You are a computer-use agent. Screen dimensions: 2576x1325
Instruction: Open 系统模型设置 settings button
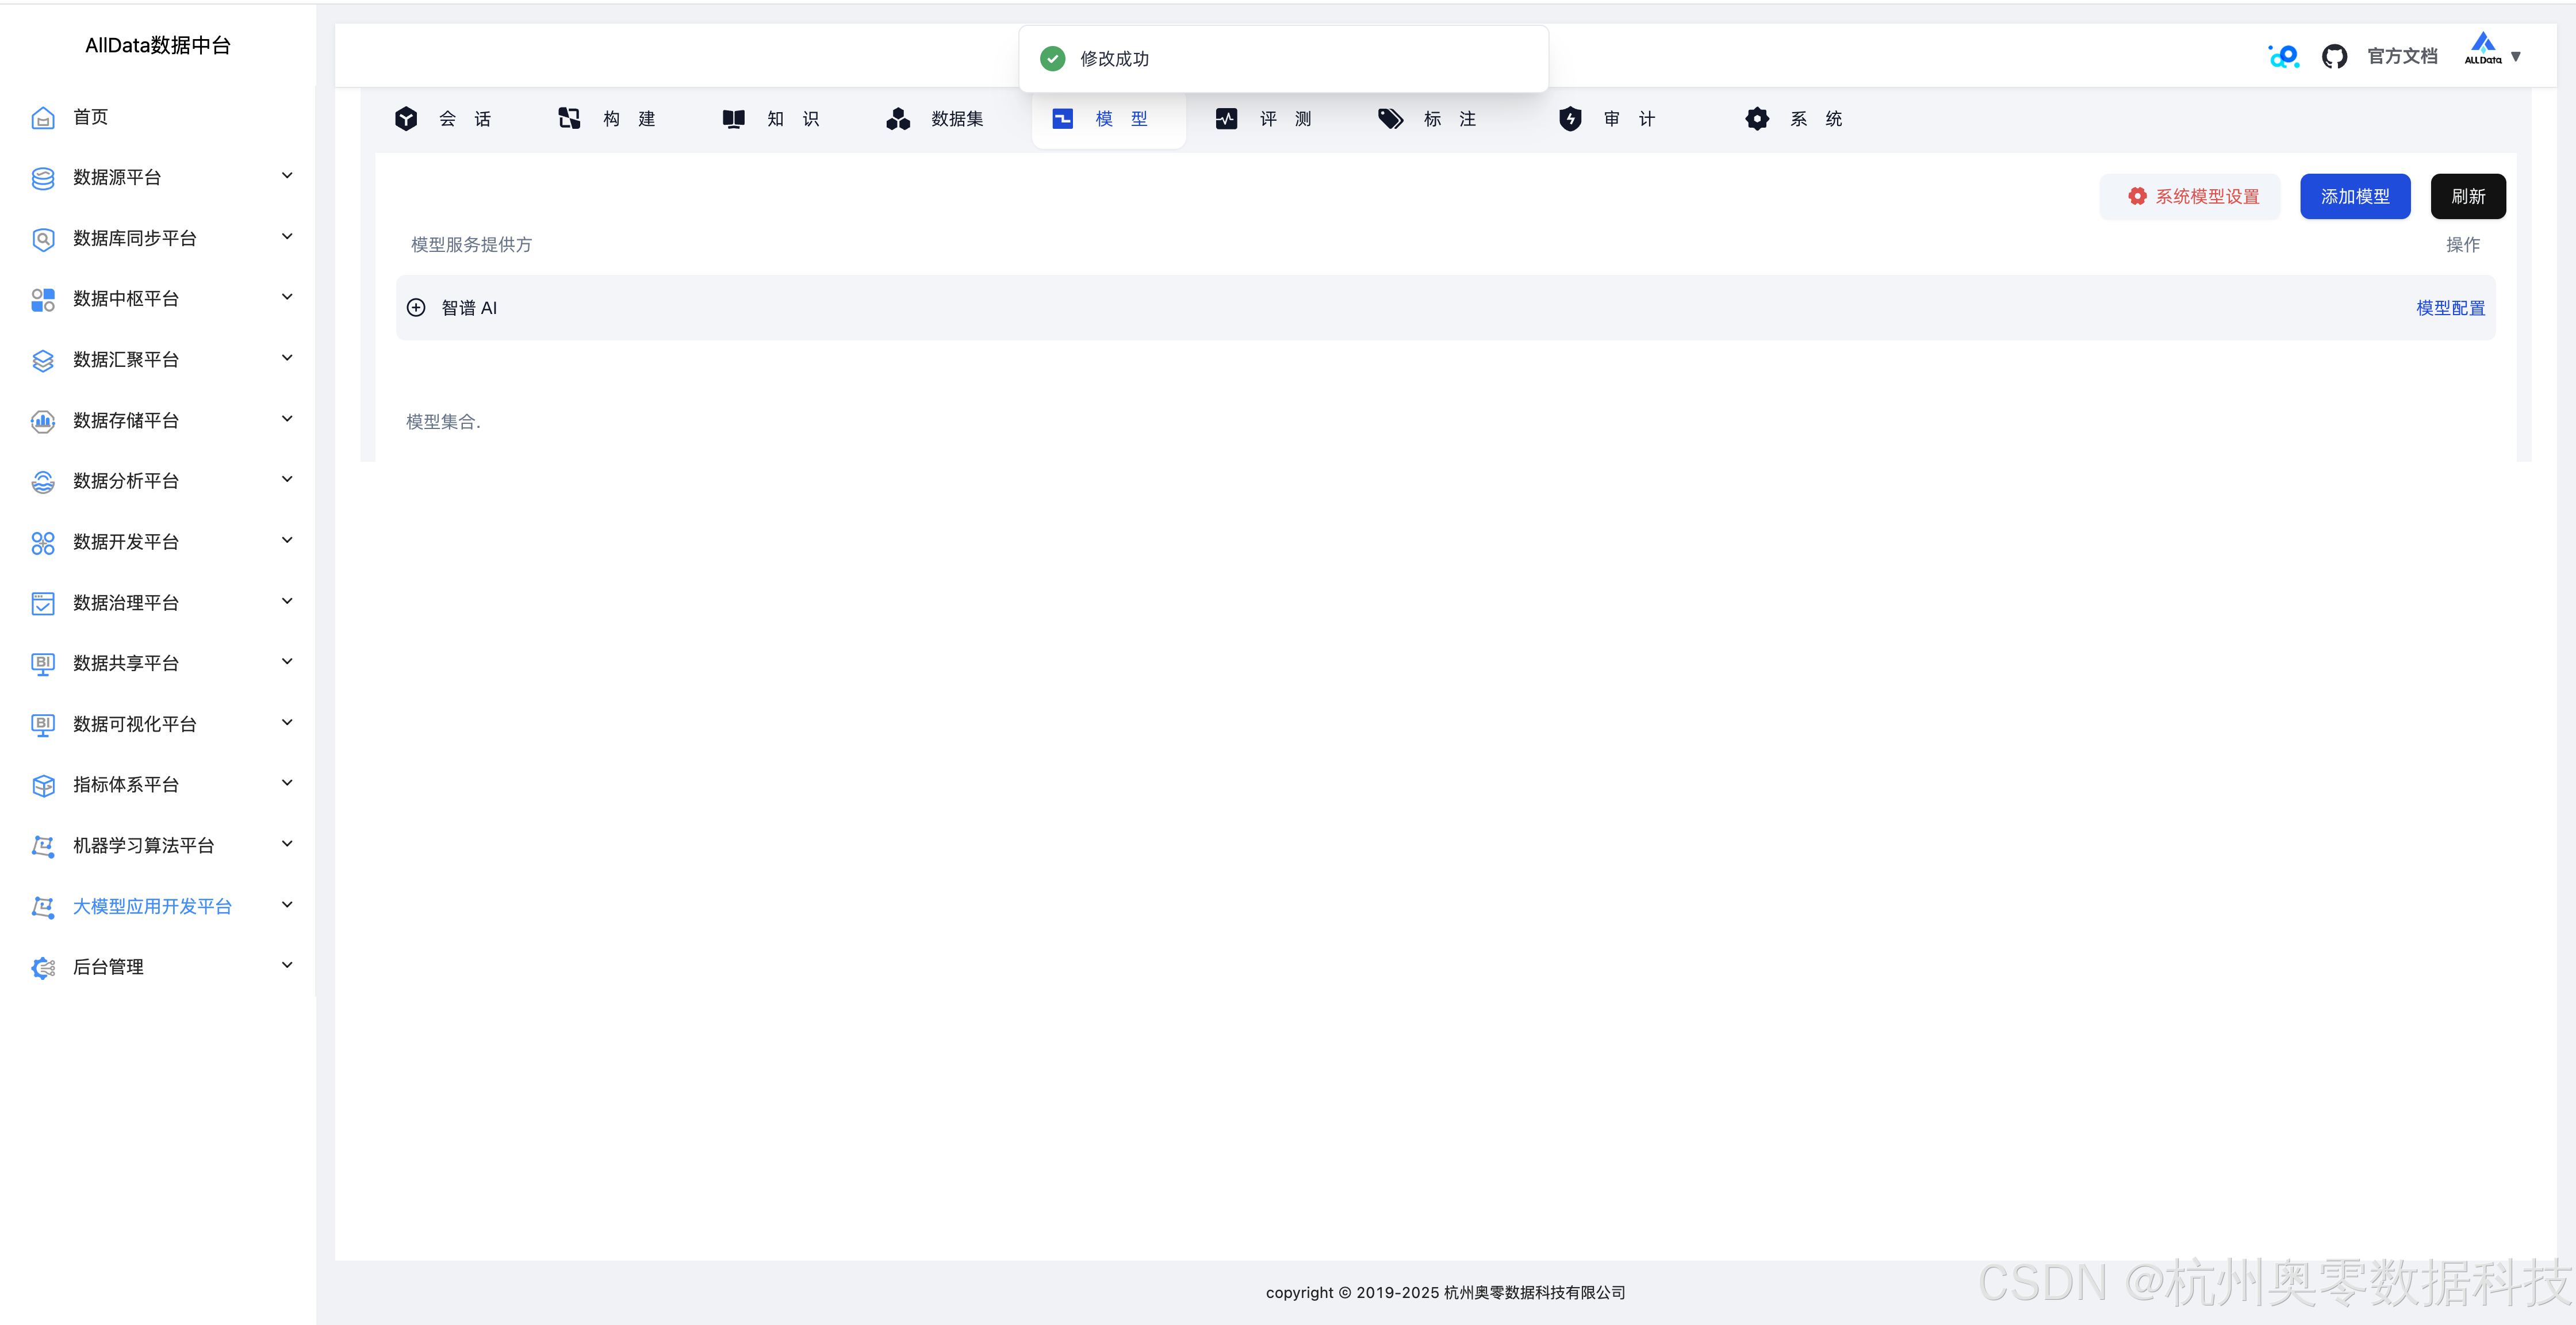2190,196
